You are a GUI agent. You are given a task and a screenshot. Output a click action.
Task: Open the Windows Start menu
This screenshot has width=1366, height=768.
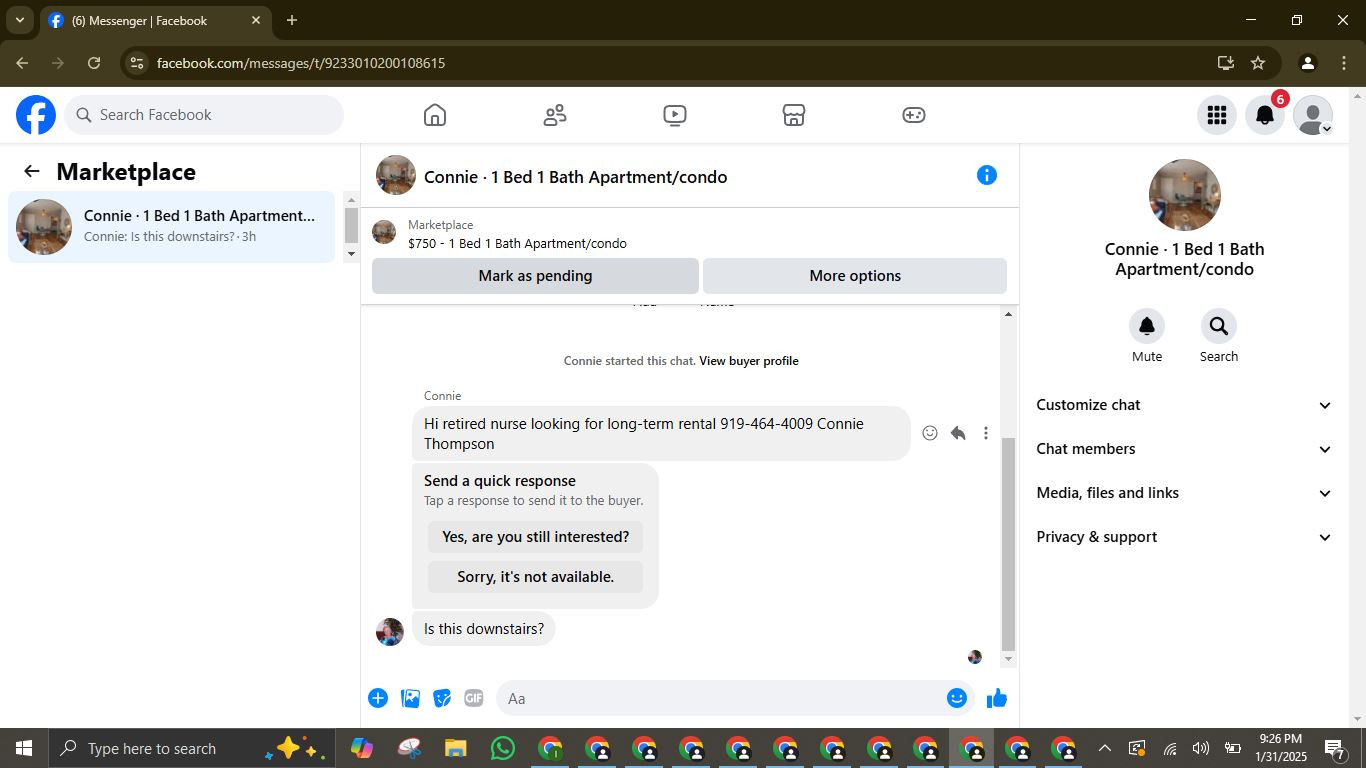click(24, 748)
